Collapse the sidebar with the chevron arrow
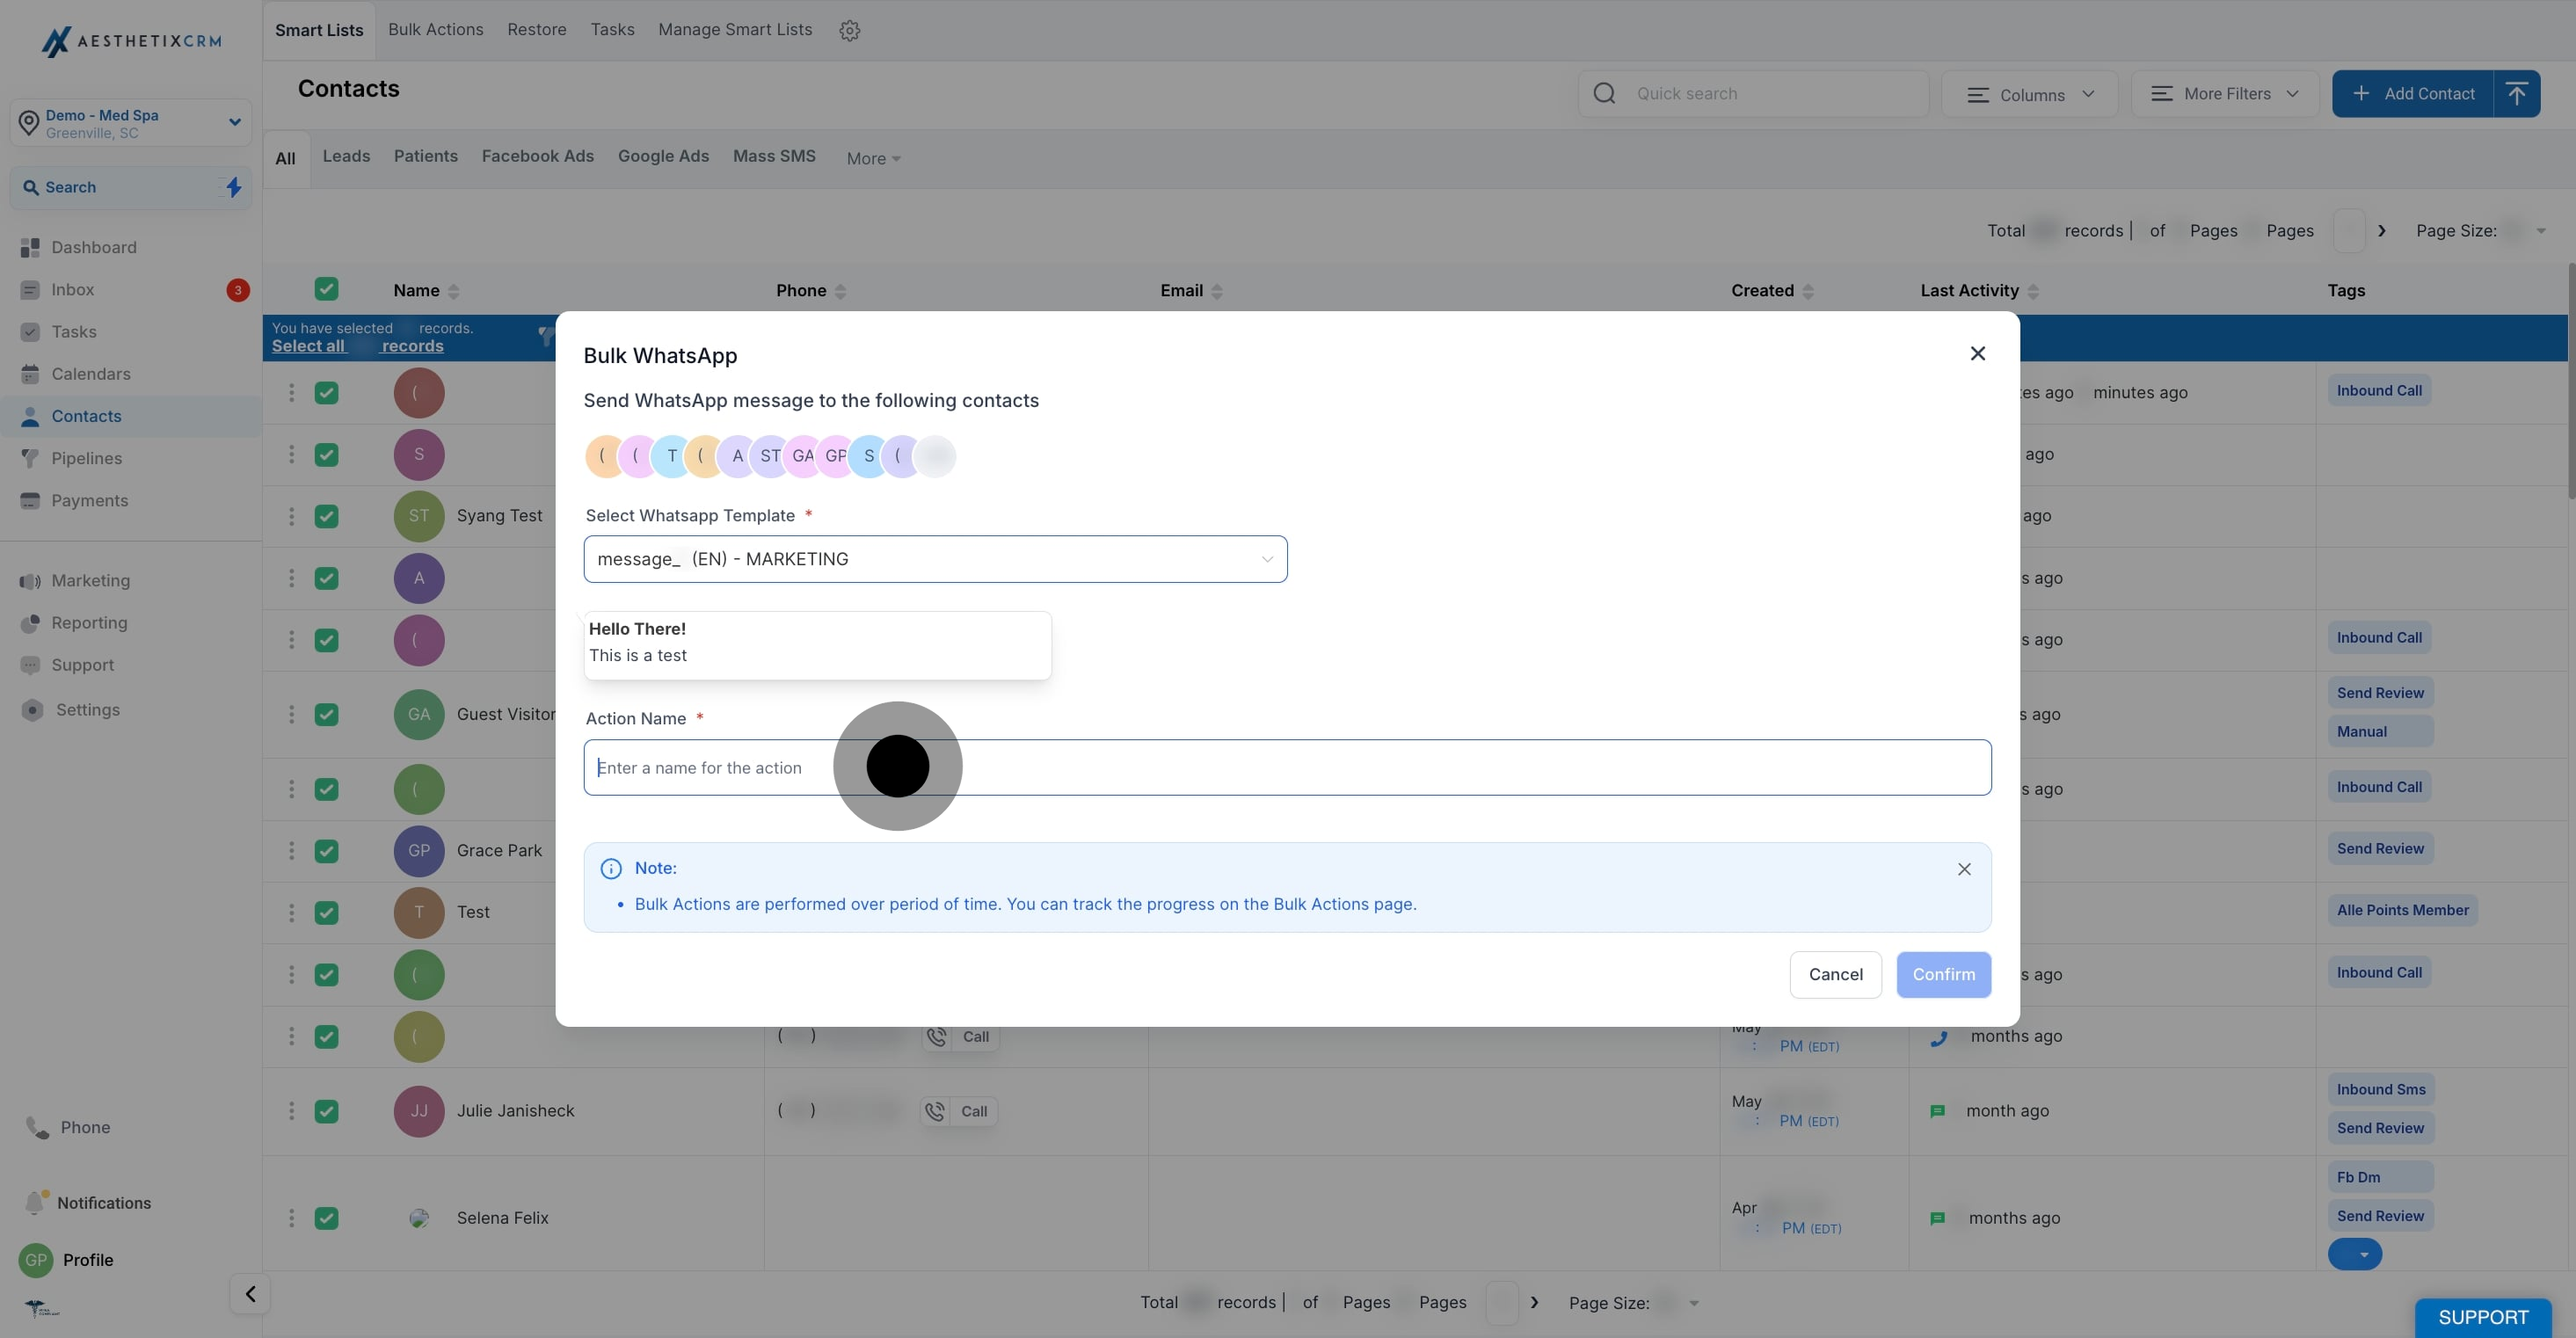2576x1338 pixels. pos(250,1294)
